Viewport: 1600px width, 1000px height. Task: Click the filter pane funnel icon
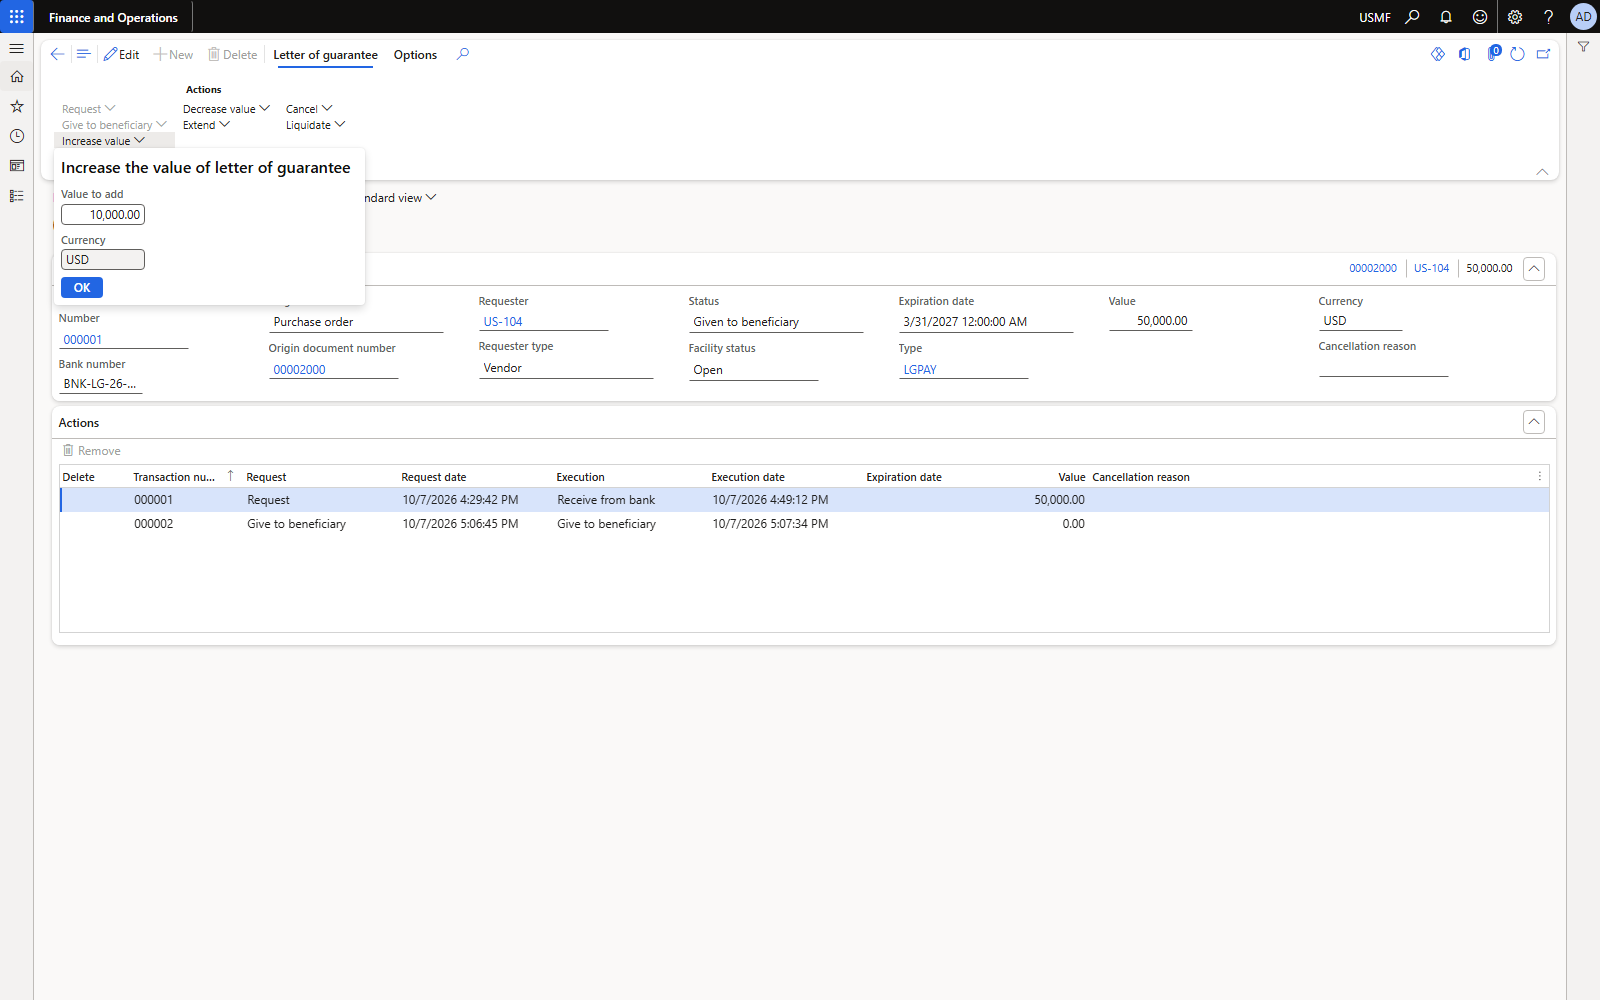[1583, 47]
